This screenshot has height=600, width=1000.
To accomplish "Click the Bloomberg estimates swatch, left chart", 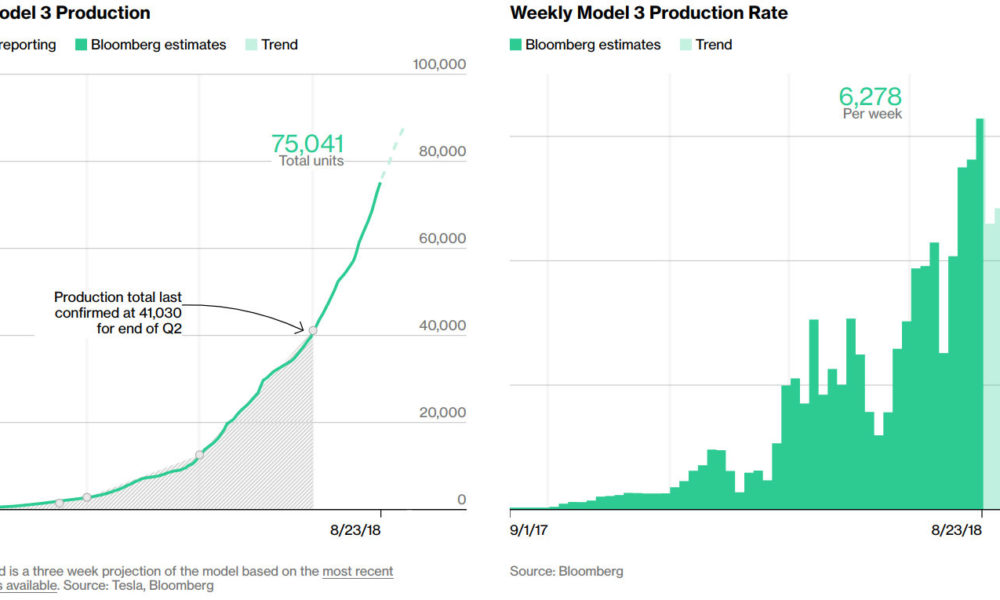I will pyautogui.click(x=81, y=45).
